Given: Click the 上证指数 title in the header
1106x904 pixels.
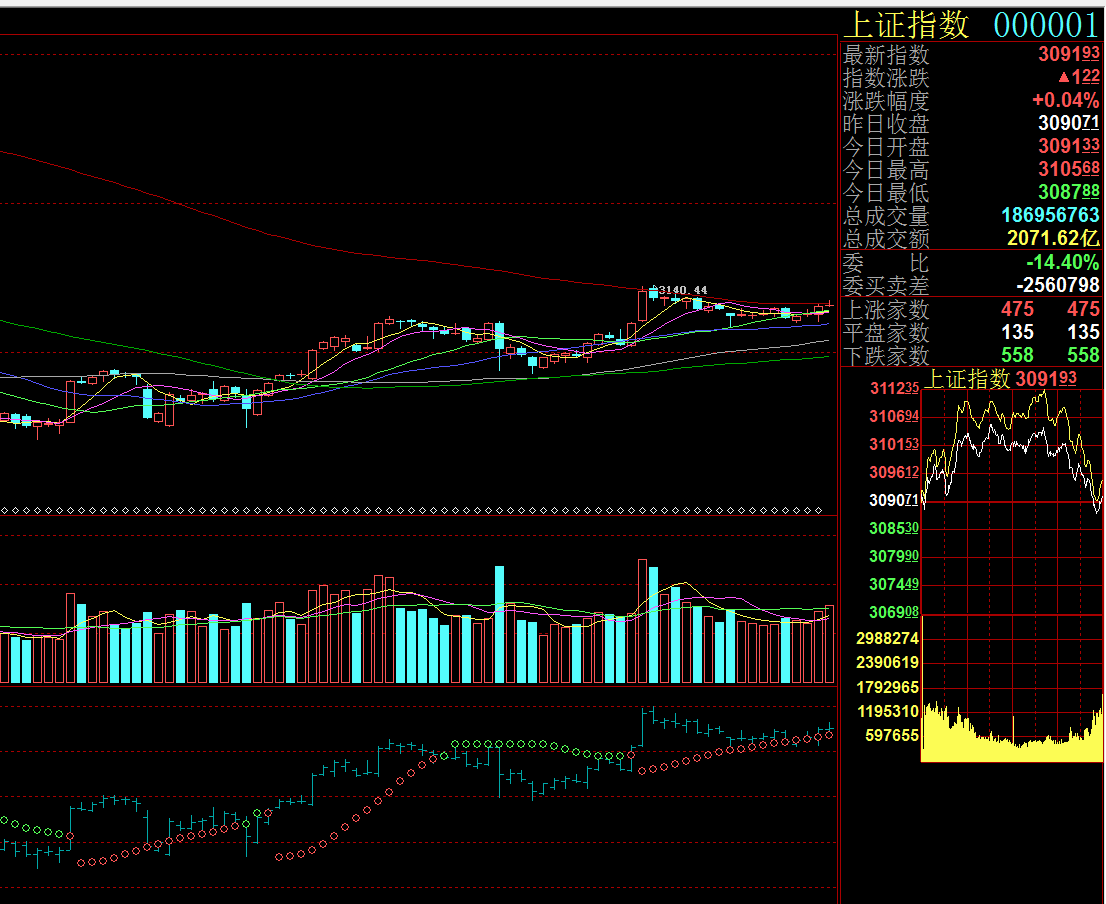Looking at the screenshot, I should click(x=906, y=25).
